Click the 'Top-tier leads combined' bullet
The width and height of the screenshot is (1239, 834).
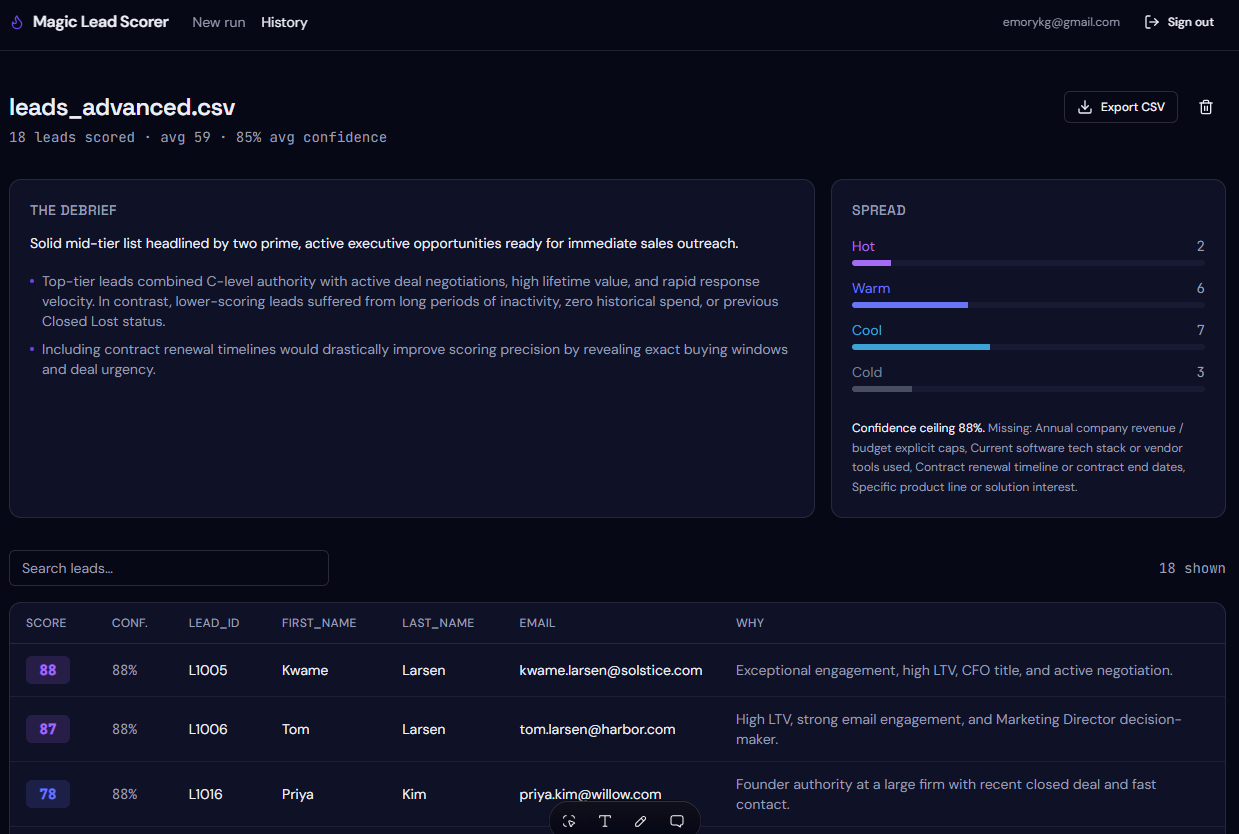pyautogui.click(x=410, y=301)
